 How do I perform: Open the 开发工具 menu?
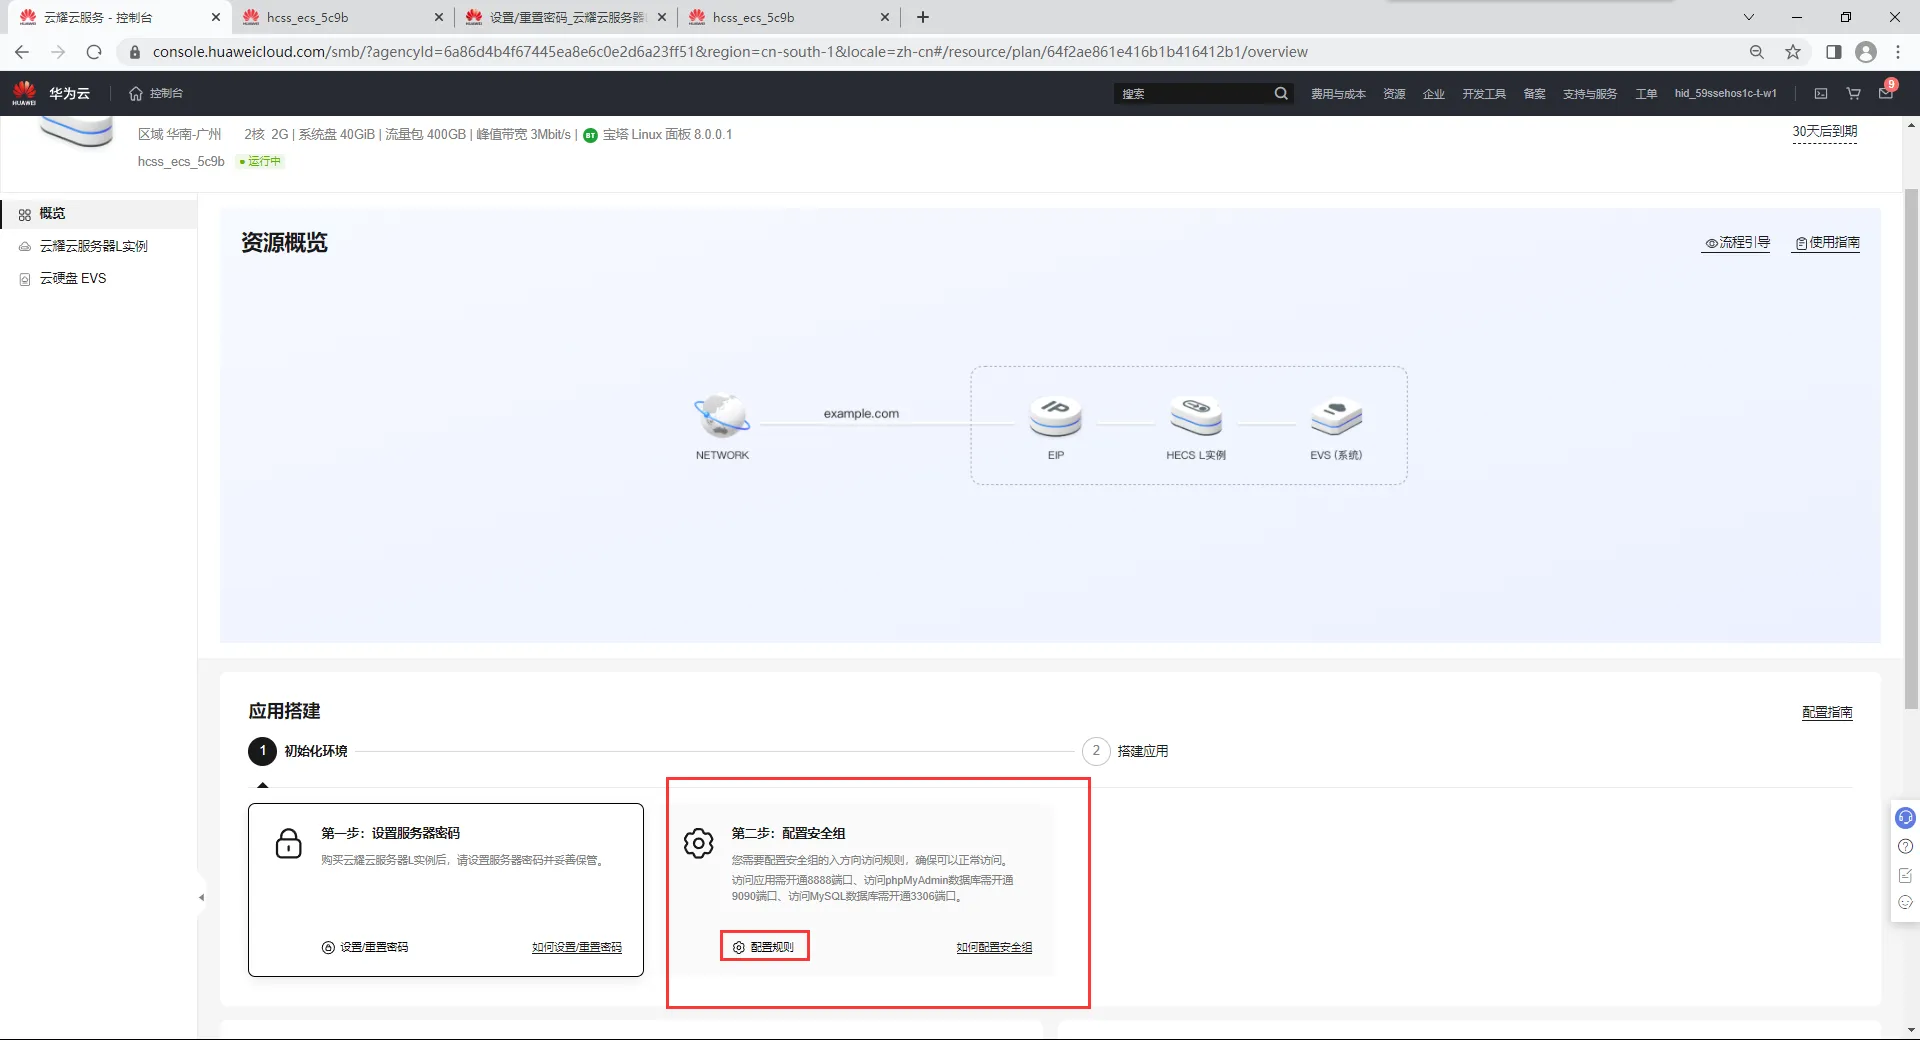1484,94
